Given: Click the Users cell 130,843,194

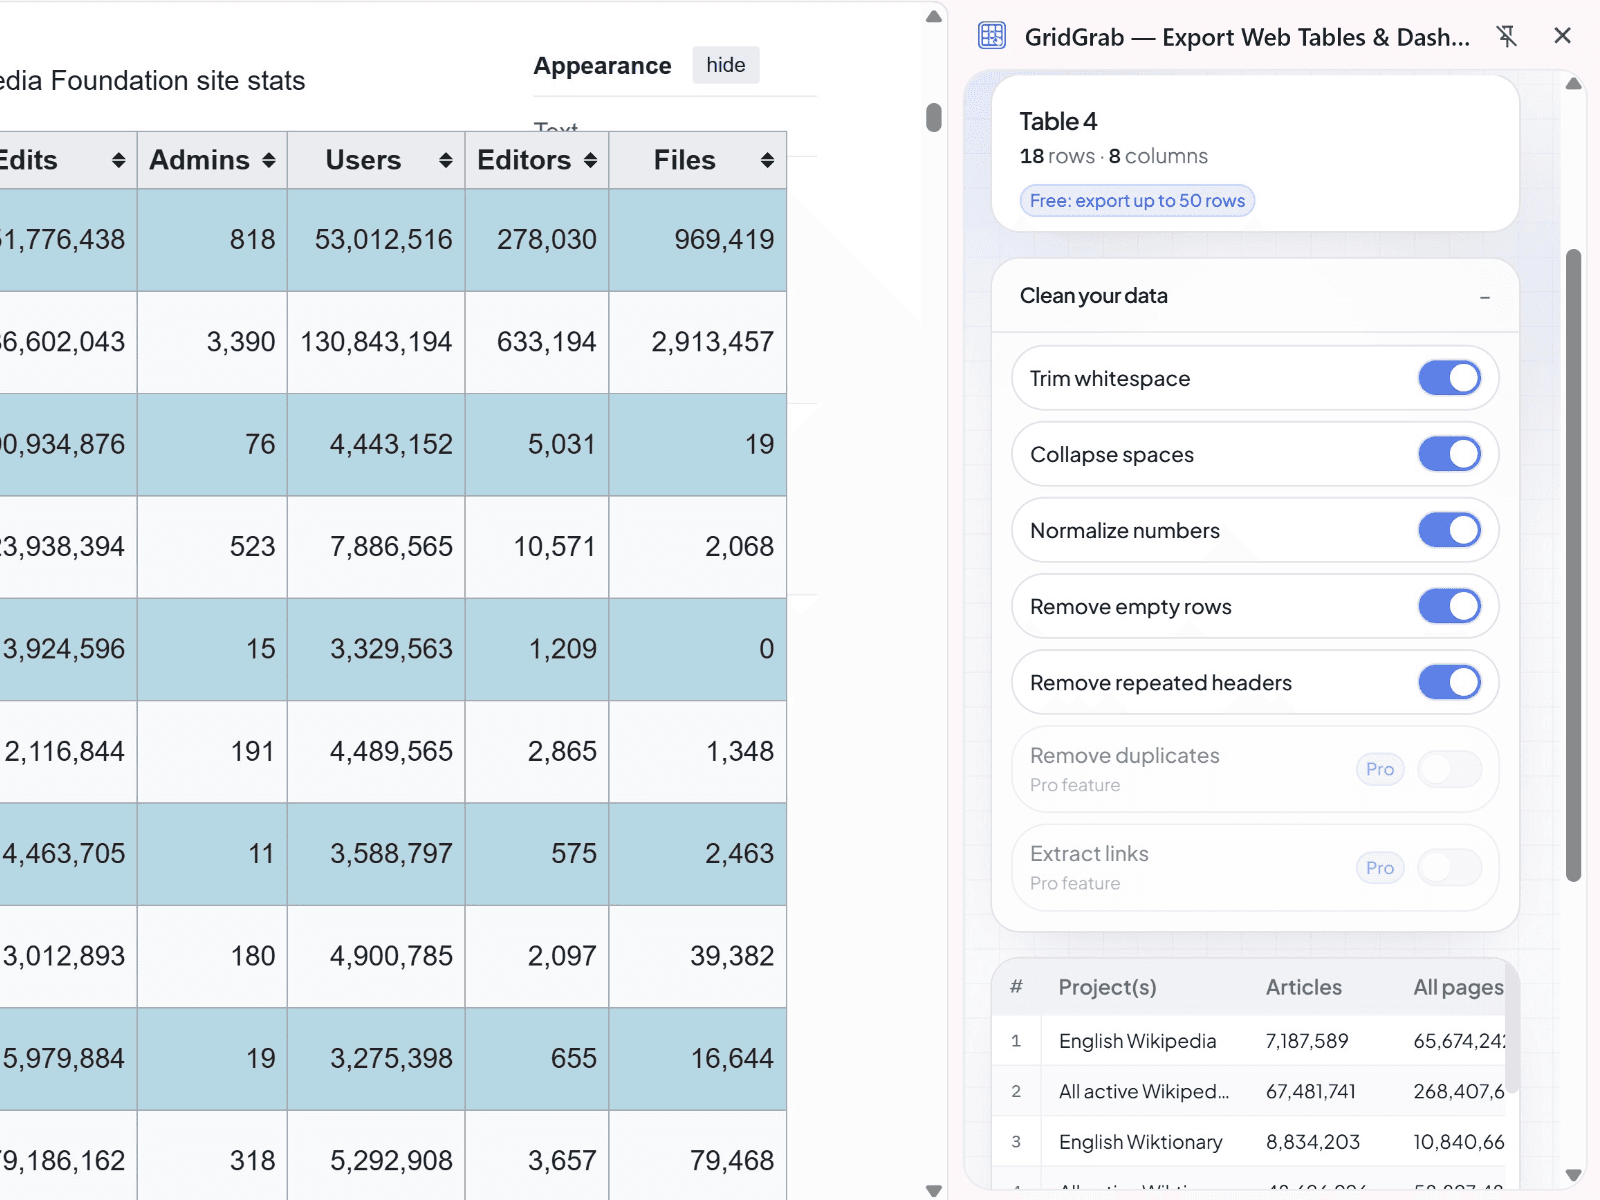Looking at the screenshot, I should click(376, 342).
